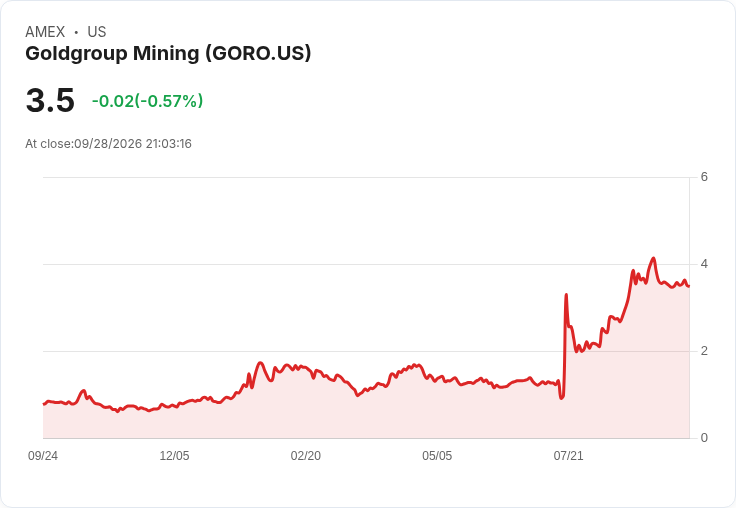Click the -0.02(-0.57%) change value
736x508 pixels.
click(147, 101)
